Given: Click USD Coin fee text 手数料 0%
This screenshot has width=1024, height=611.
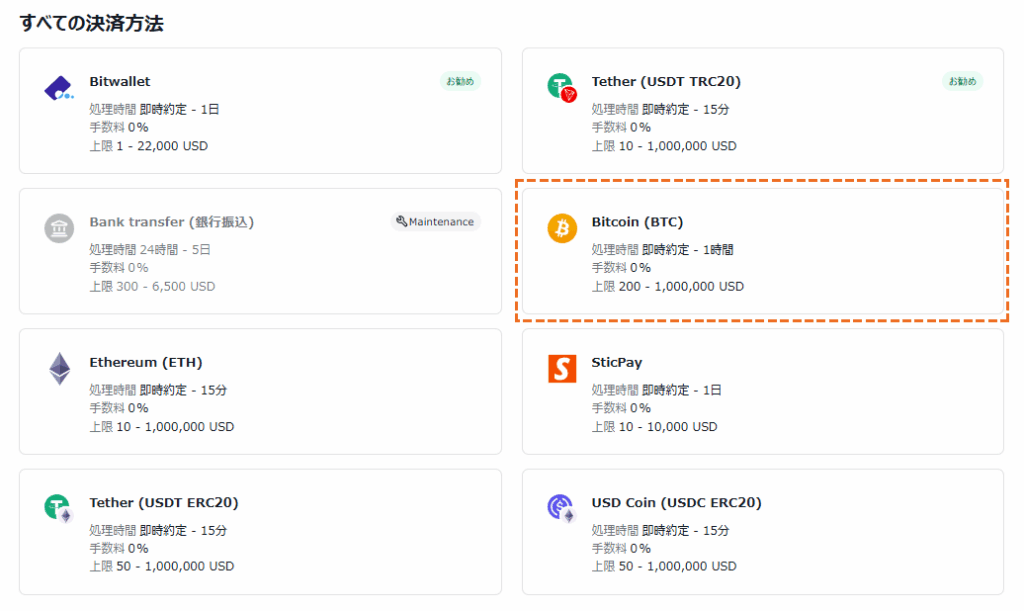Looking at the screenshot, I should pos(621,548).
